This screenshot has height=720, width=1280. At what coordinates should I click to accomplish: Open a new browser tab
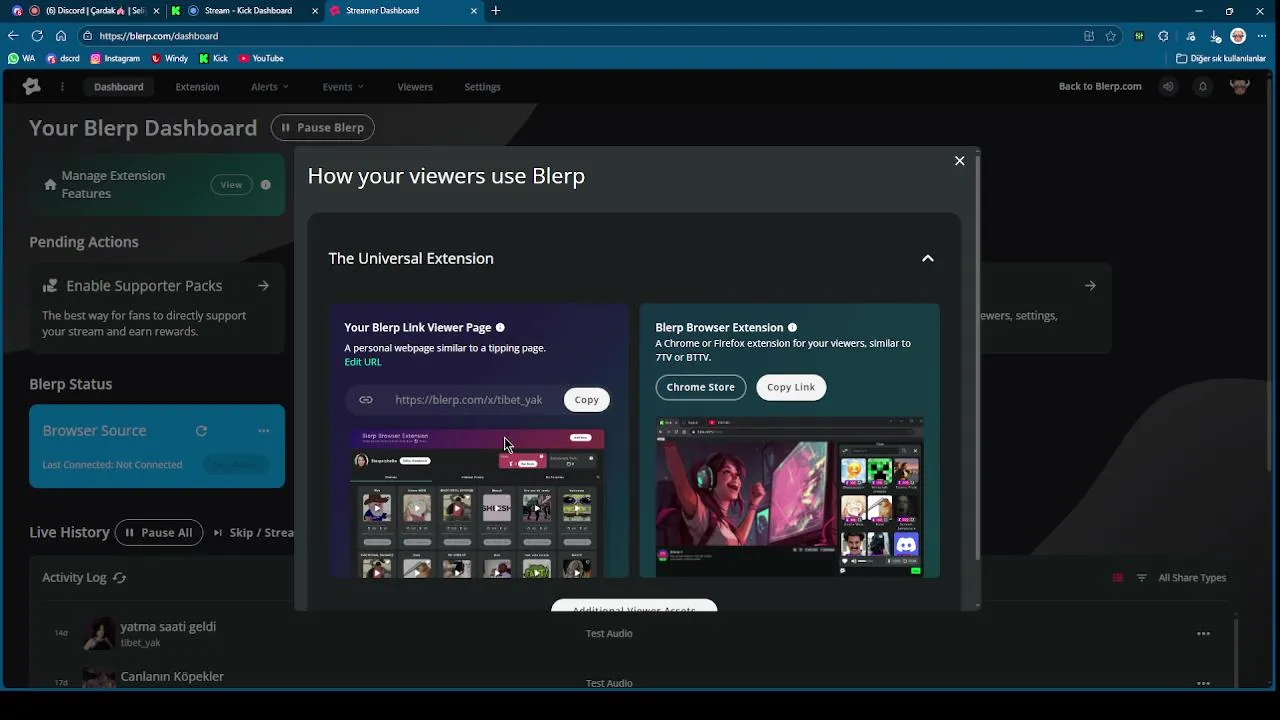[495, 11]
